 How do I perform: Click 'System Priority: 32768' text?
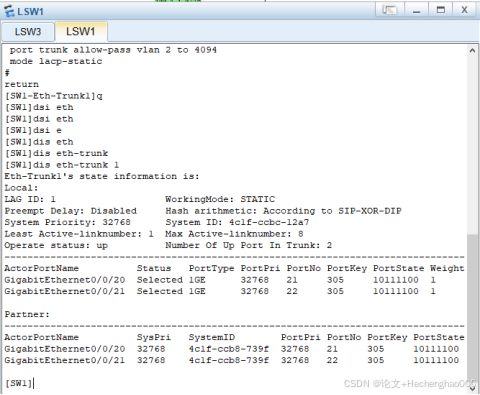click(67, 222)
